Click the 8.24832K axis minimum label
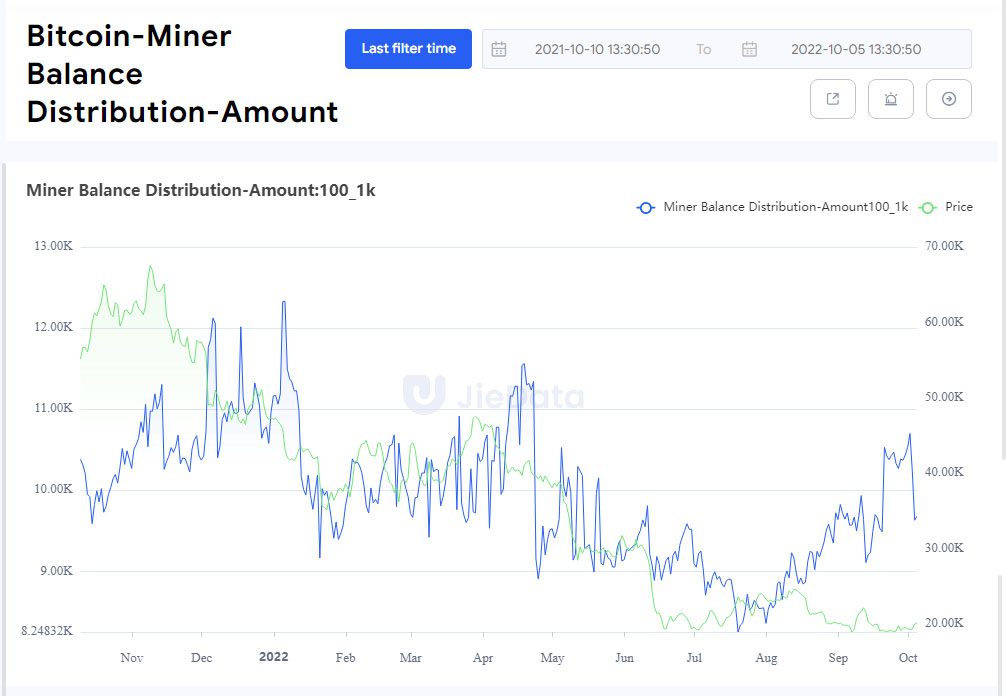Screen dimensions: 1006x696 (47, 631)
